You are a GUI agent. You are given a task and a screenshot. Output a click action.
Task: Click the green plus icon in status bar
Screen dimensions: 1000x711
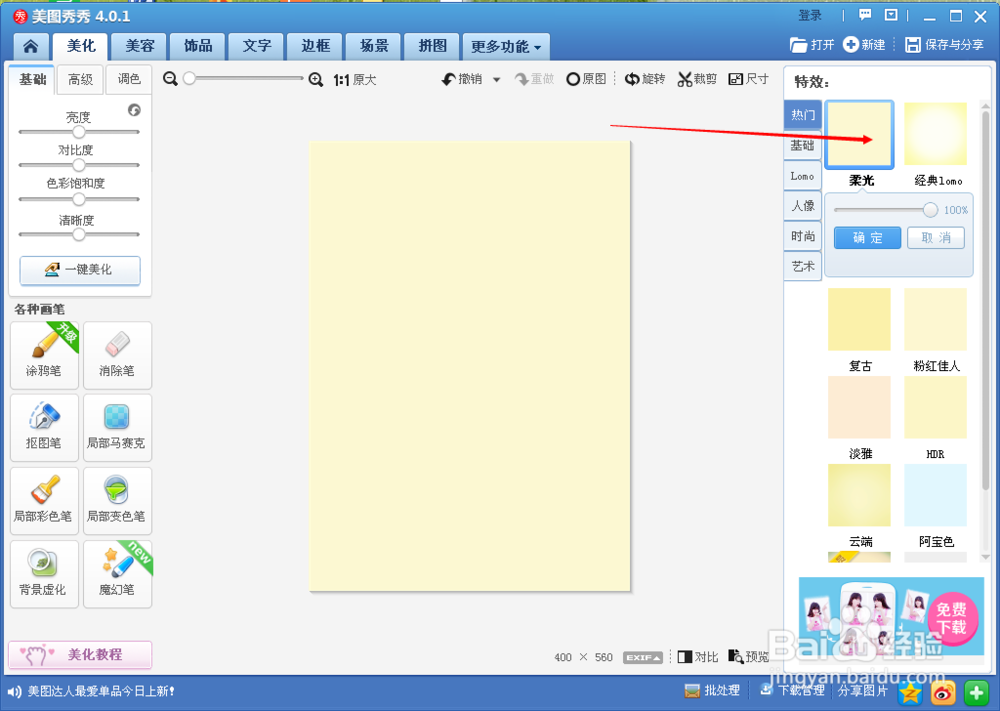pos(976,693)
